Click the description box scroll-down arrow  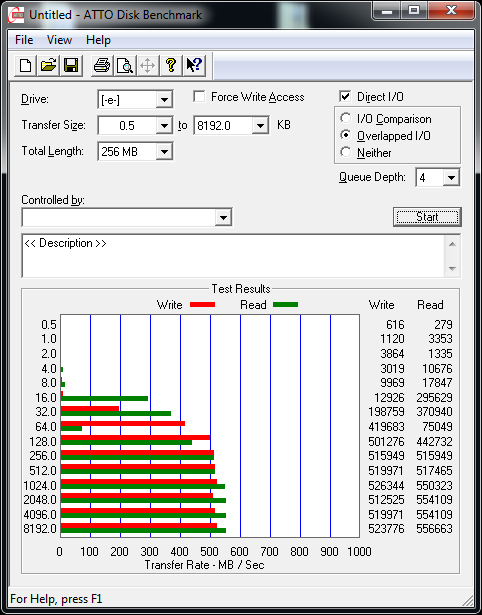[452, 269]
